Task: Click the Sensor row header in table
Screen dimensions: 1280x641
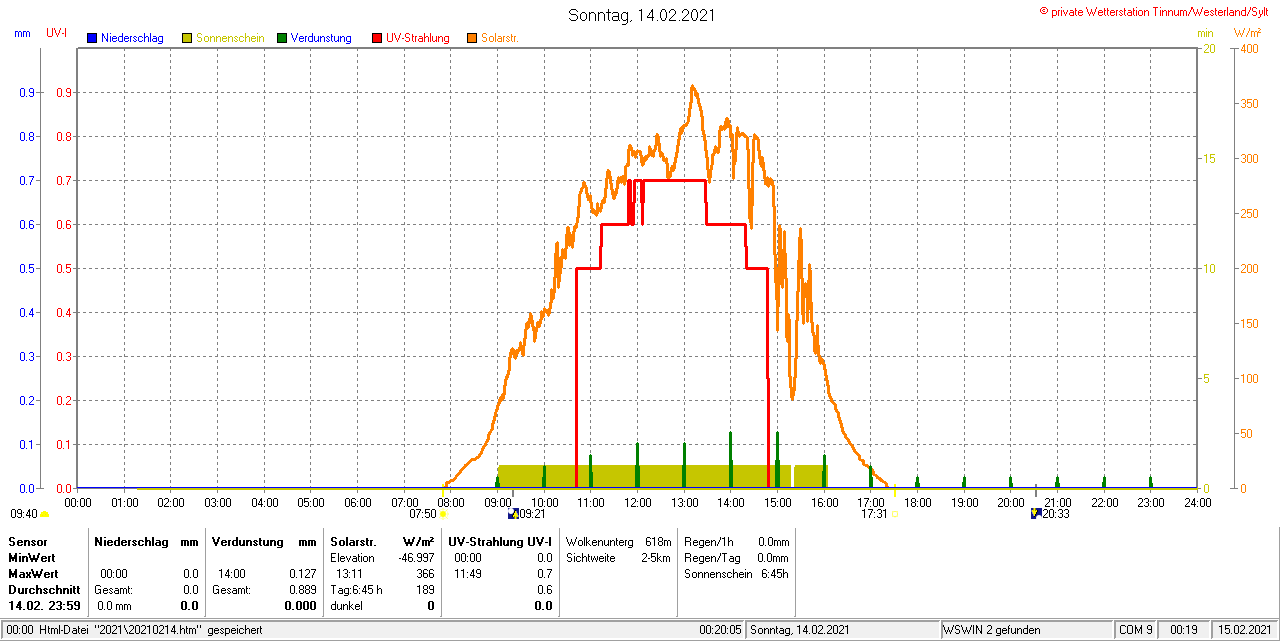Action: click(27, 541)
